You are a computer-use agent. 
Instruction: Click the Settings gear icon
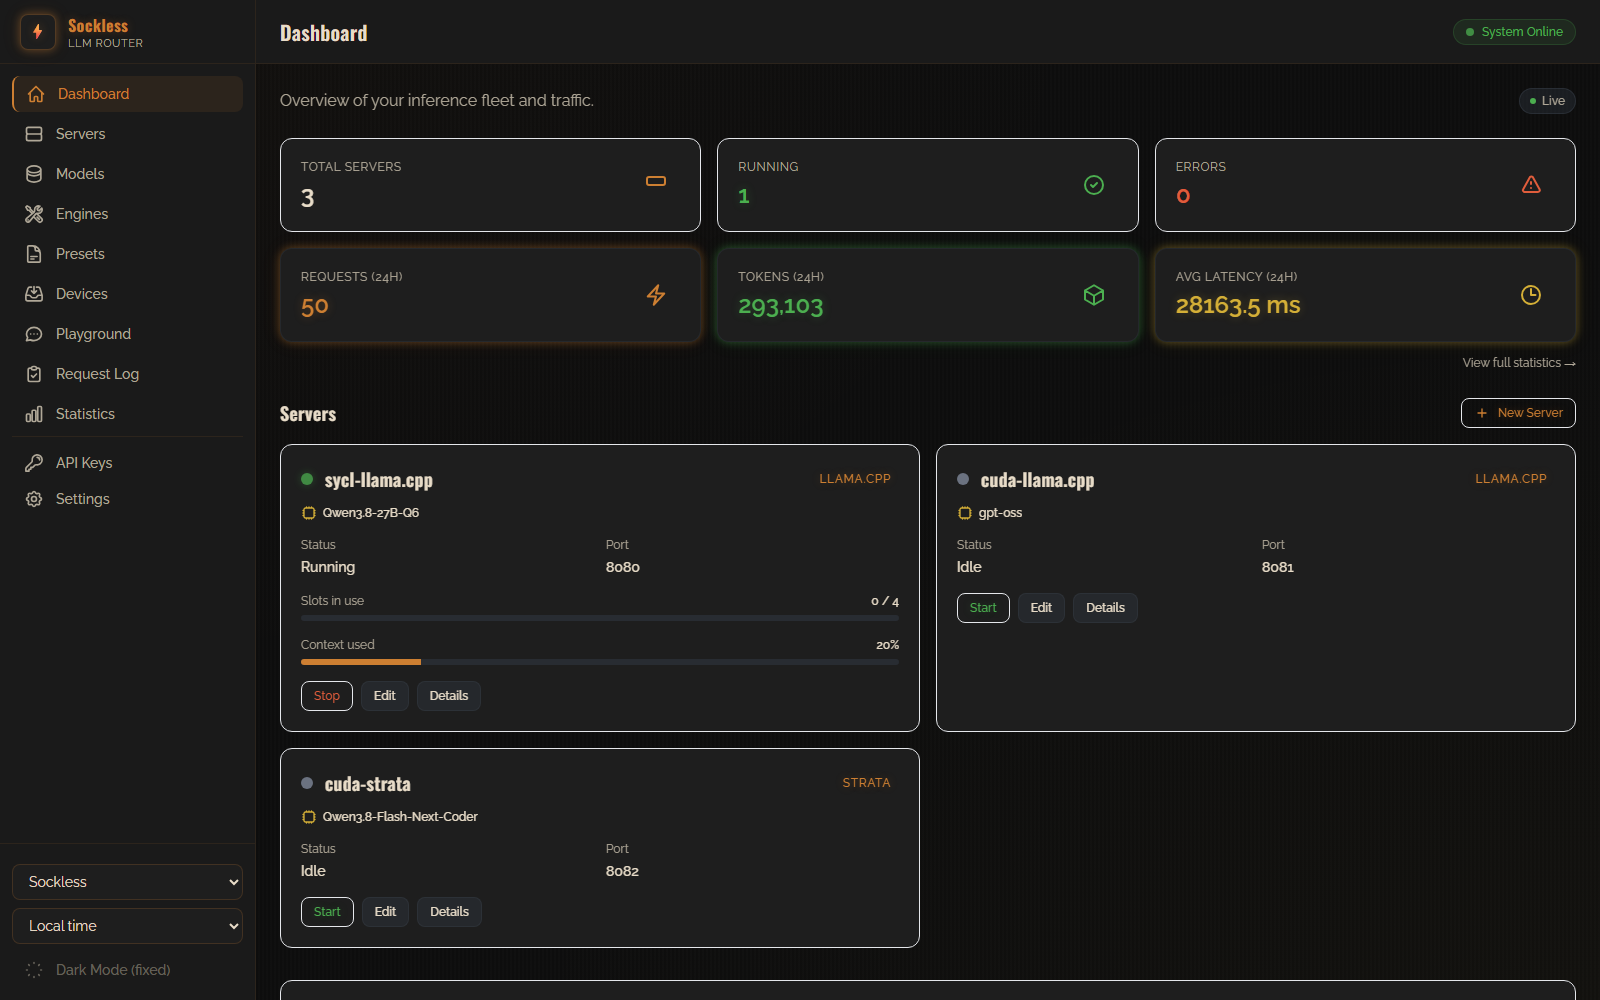pyautogui.click(x=34, y=499)
